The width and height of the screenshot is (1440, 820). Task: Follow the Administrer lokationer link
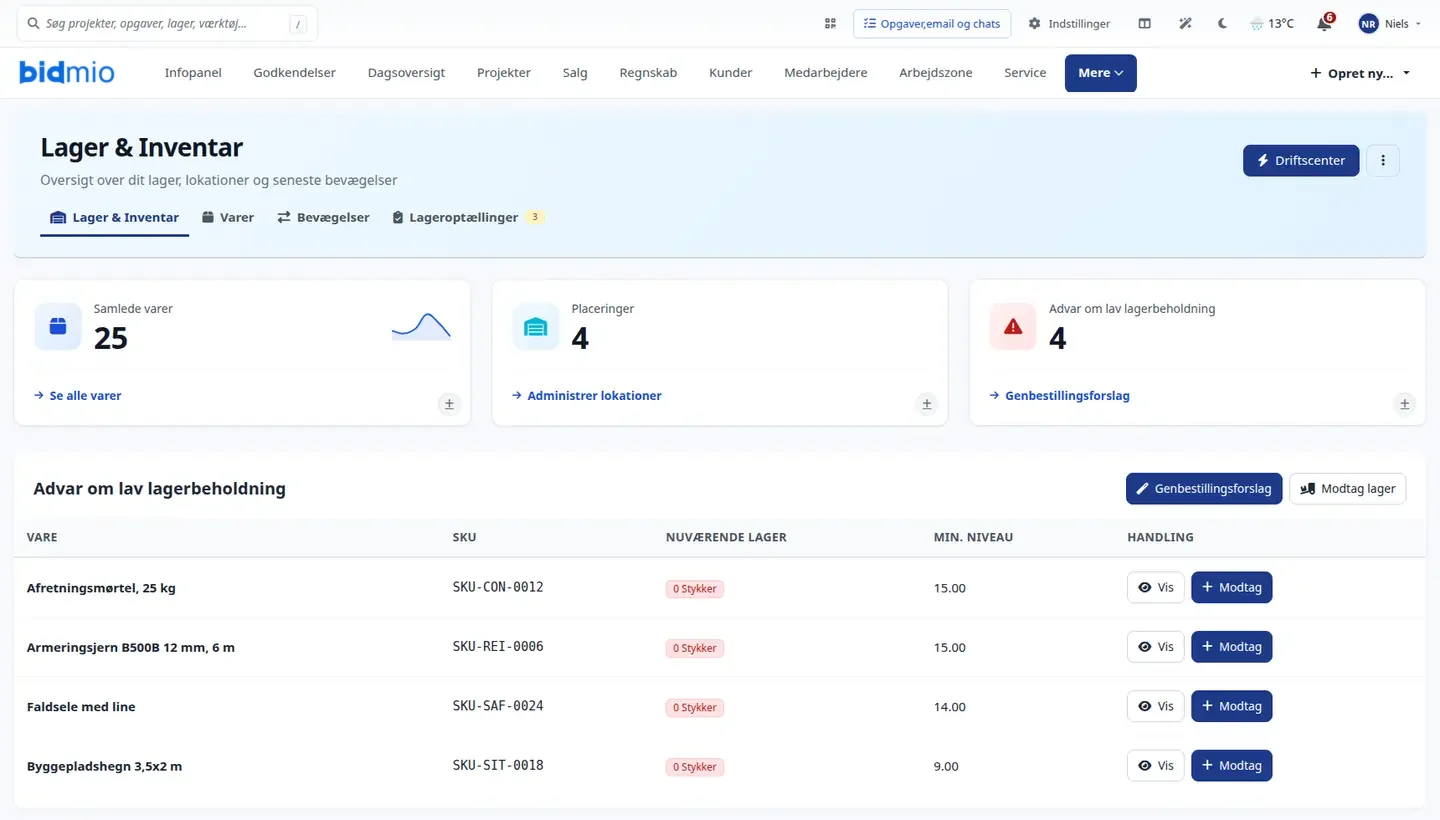(x=587, y=396)
